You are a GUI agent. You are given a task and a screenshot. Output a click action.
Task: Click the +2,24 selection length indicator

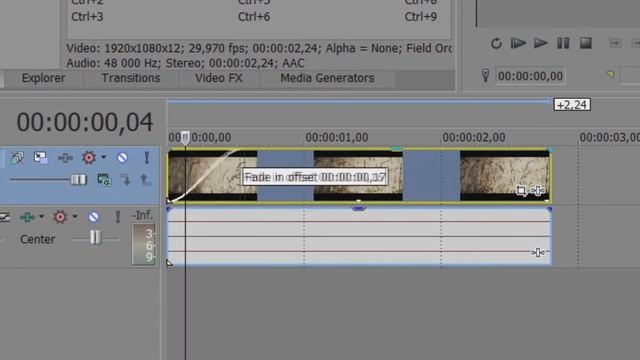tap(572, 105)
